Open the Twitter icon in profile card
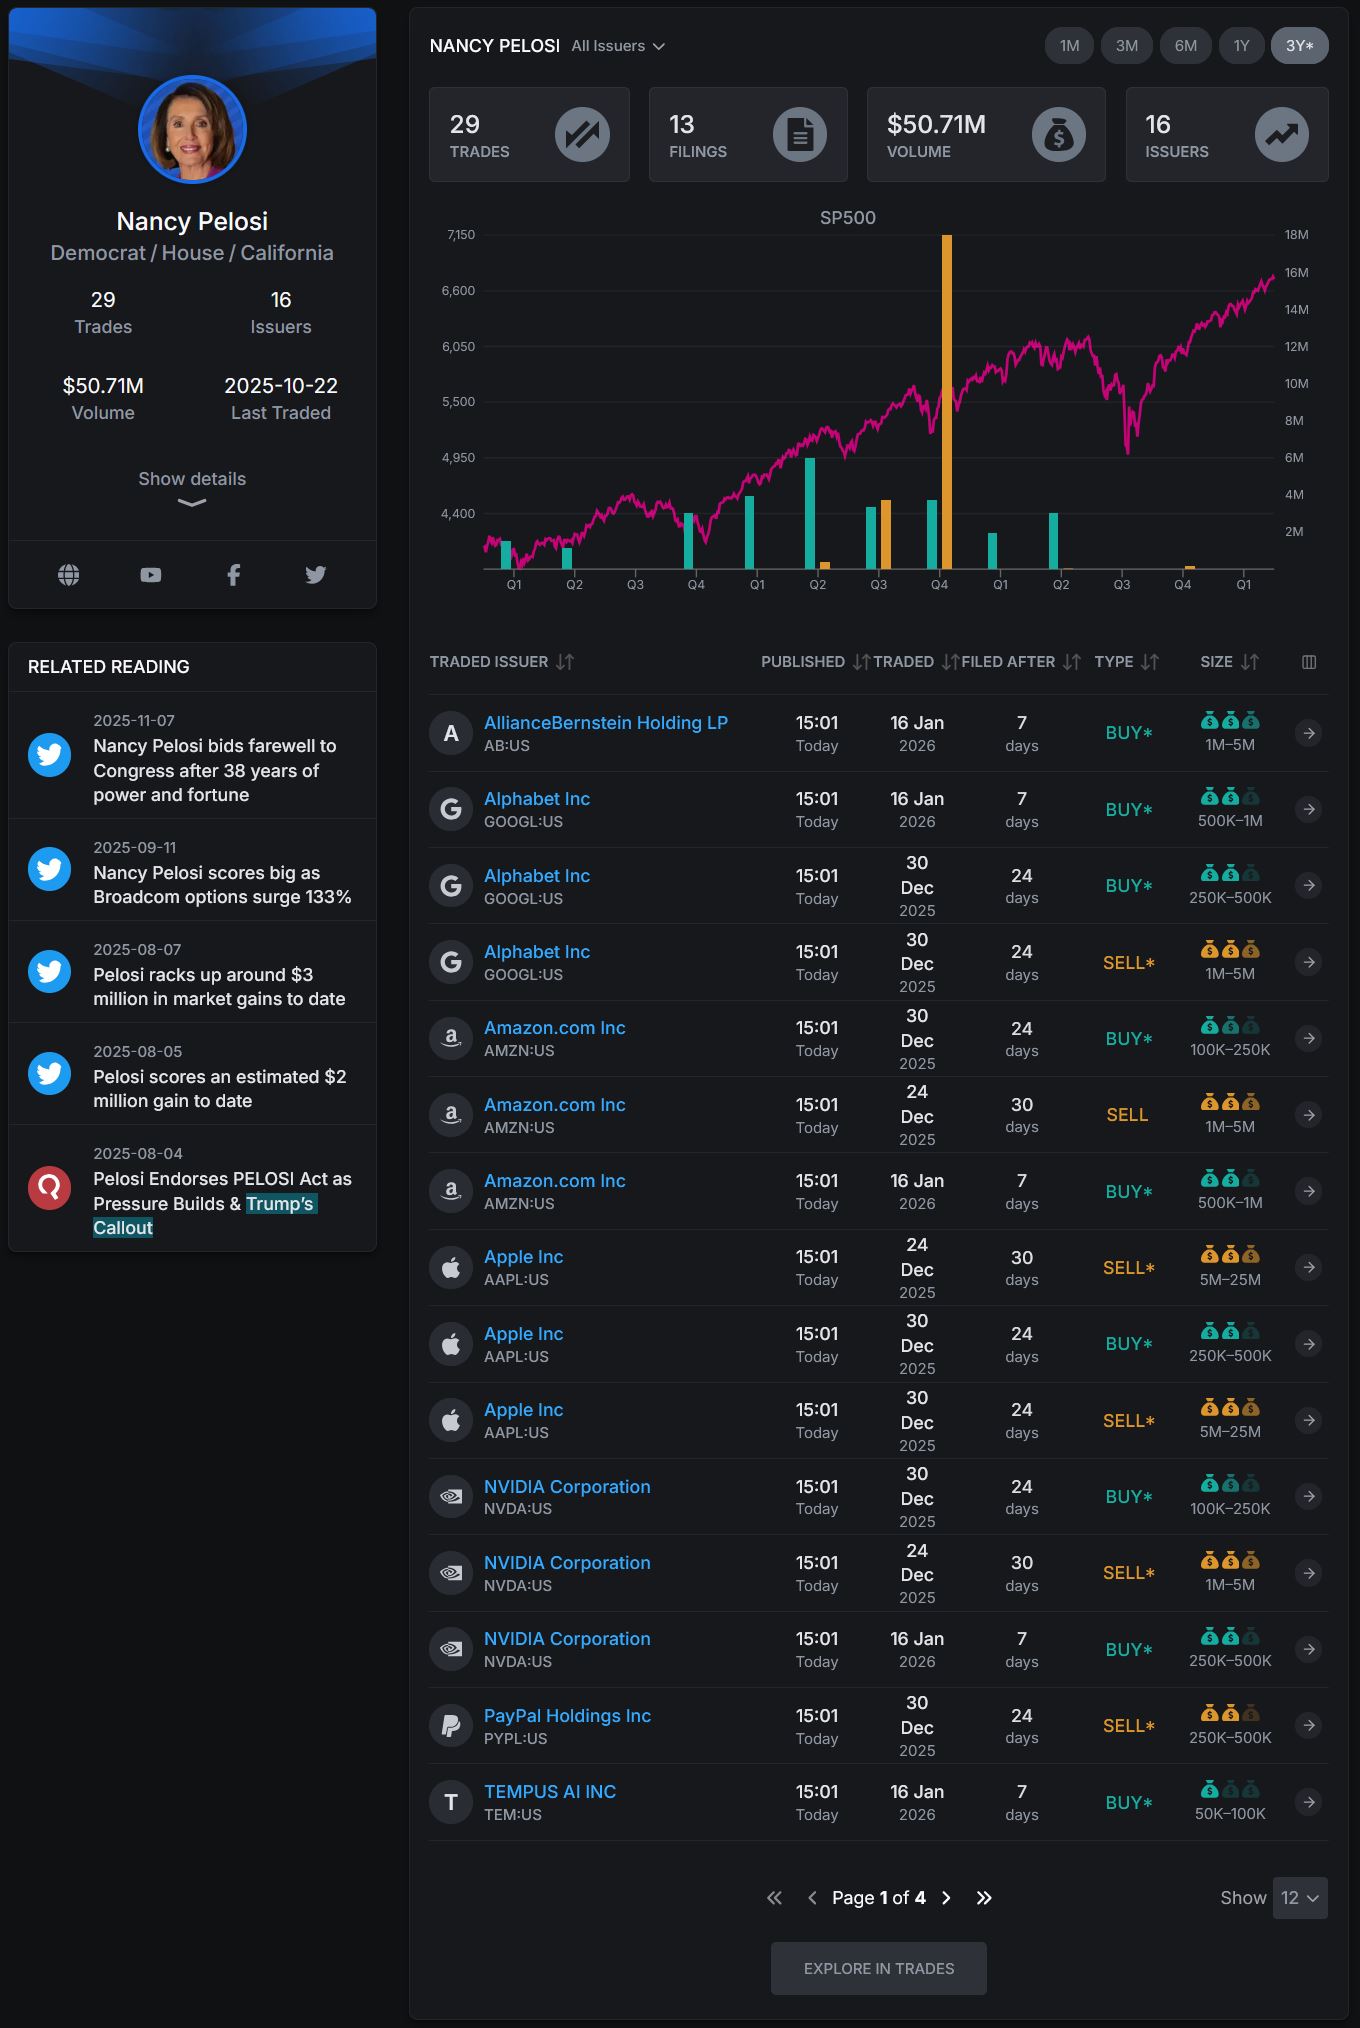 point(316,574)
